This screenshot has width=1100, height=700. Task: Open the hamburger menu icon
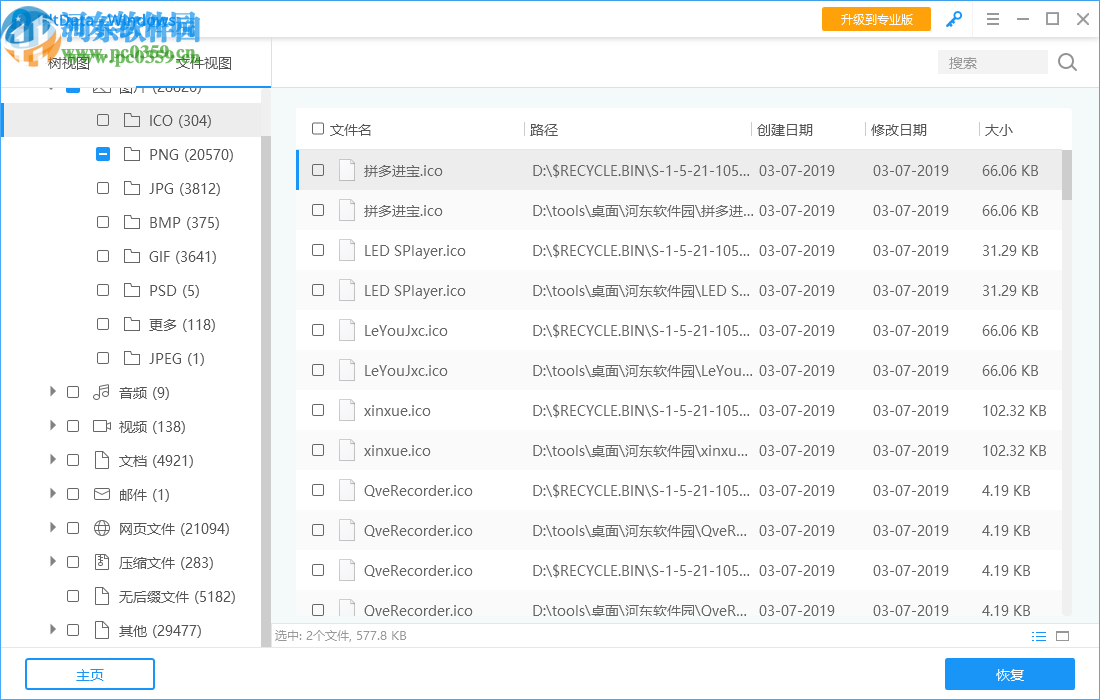tap(992, 18)
